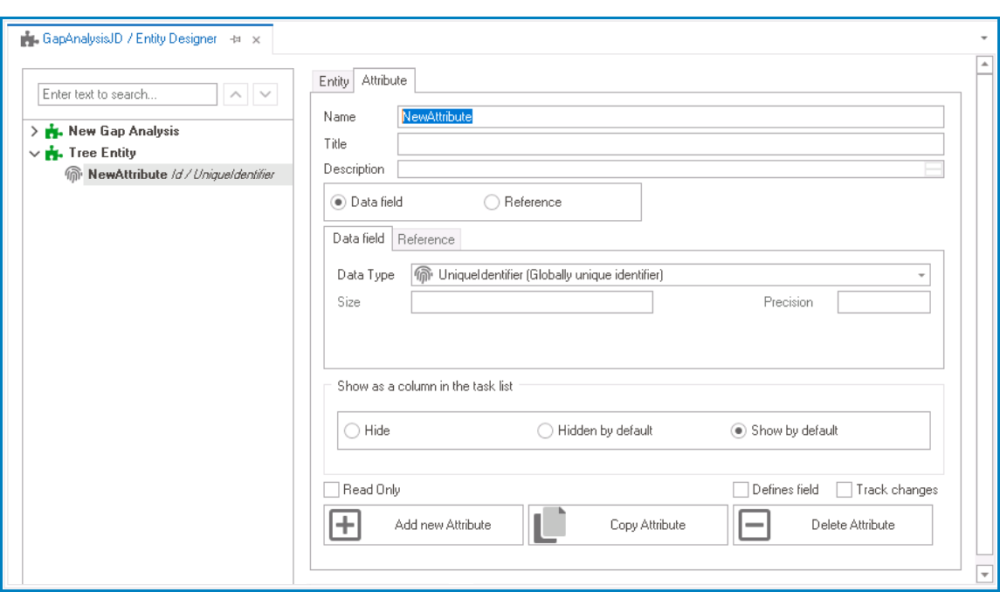Screen dimensions: 1000x592
Task: Click the pin icon on the document tab
Action: [x=235, y=39]
